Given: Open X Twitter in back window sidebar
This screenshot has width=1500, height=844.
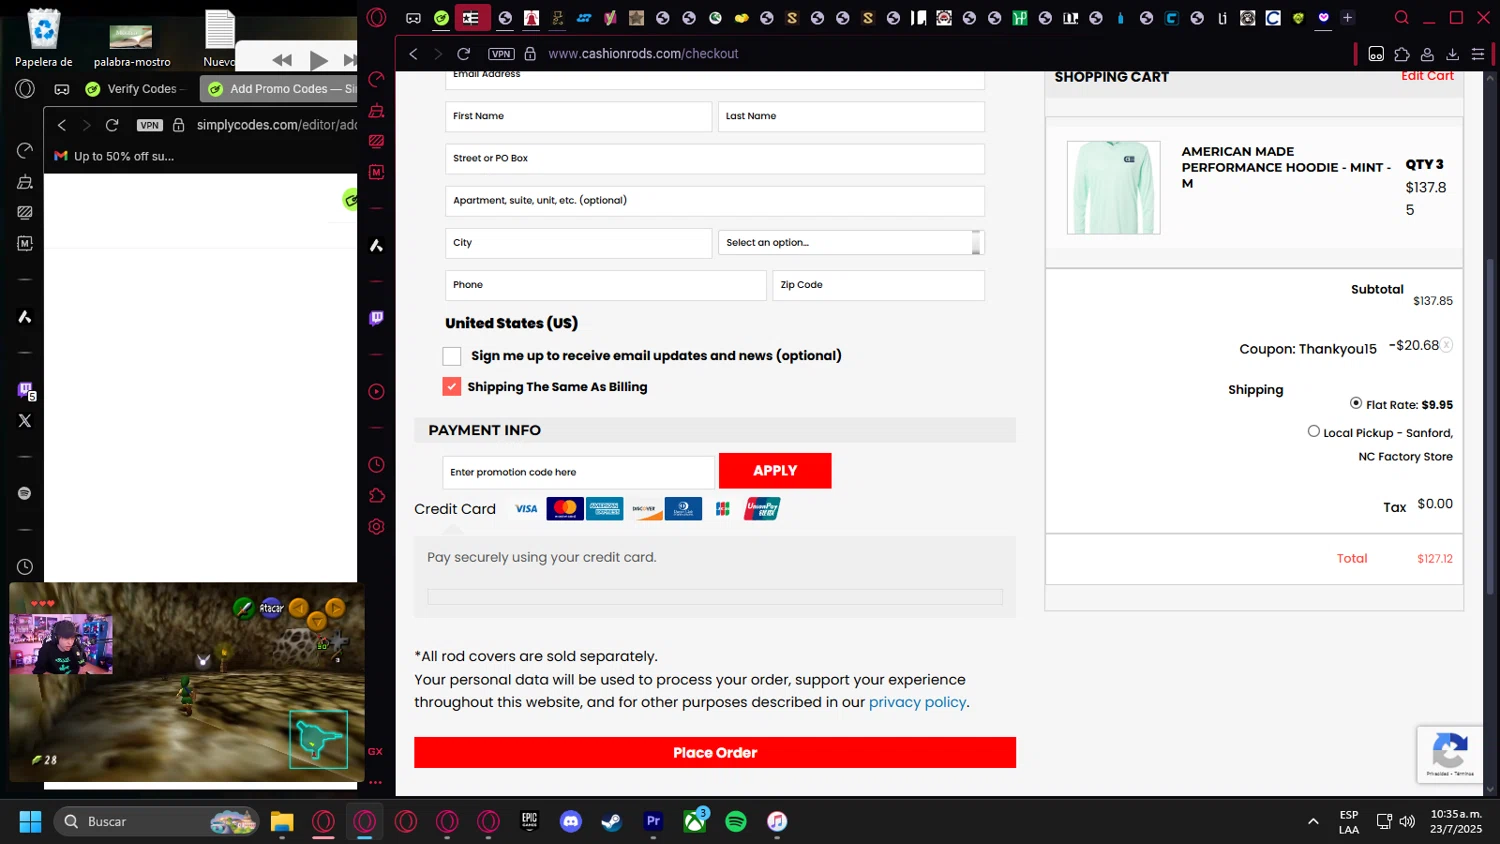Looking at the screenshot, I should 25,421.
